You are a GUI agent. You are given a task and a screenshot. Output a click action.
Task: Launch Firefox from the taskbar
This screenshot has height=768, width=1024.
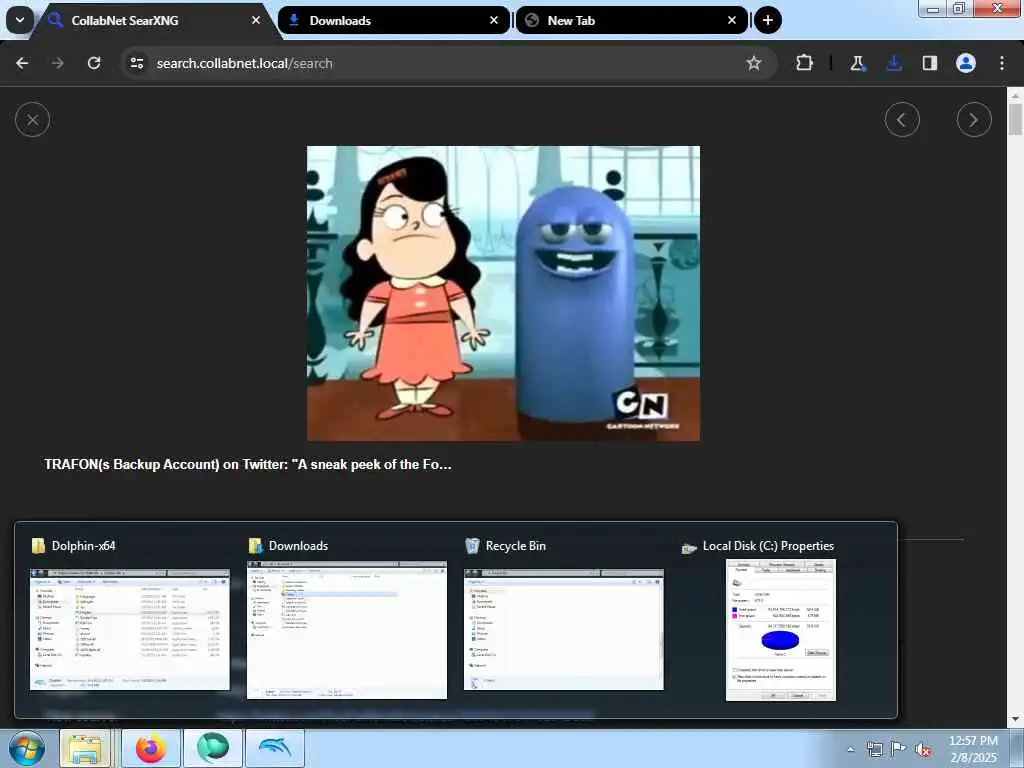[x=151, y=748]
